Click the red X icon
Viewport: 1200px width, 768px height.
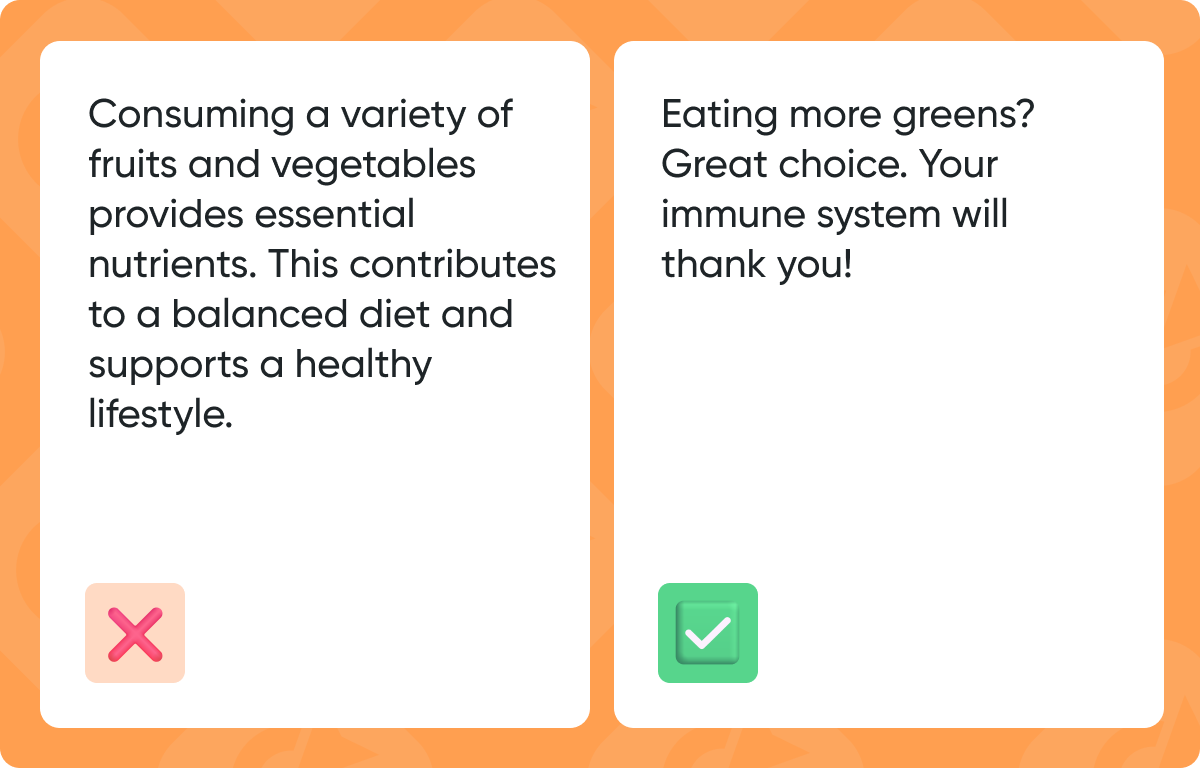(135, 633)
